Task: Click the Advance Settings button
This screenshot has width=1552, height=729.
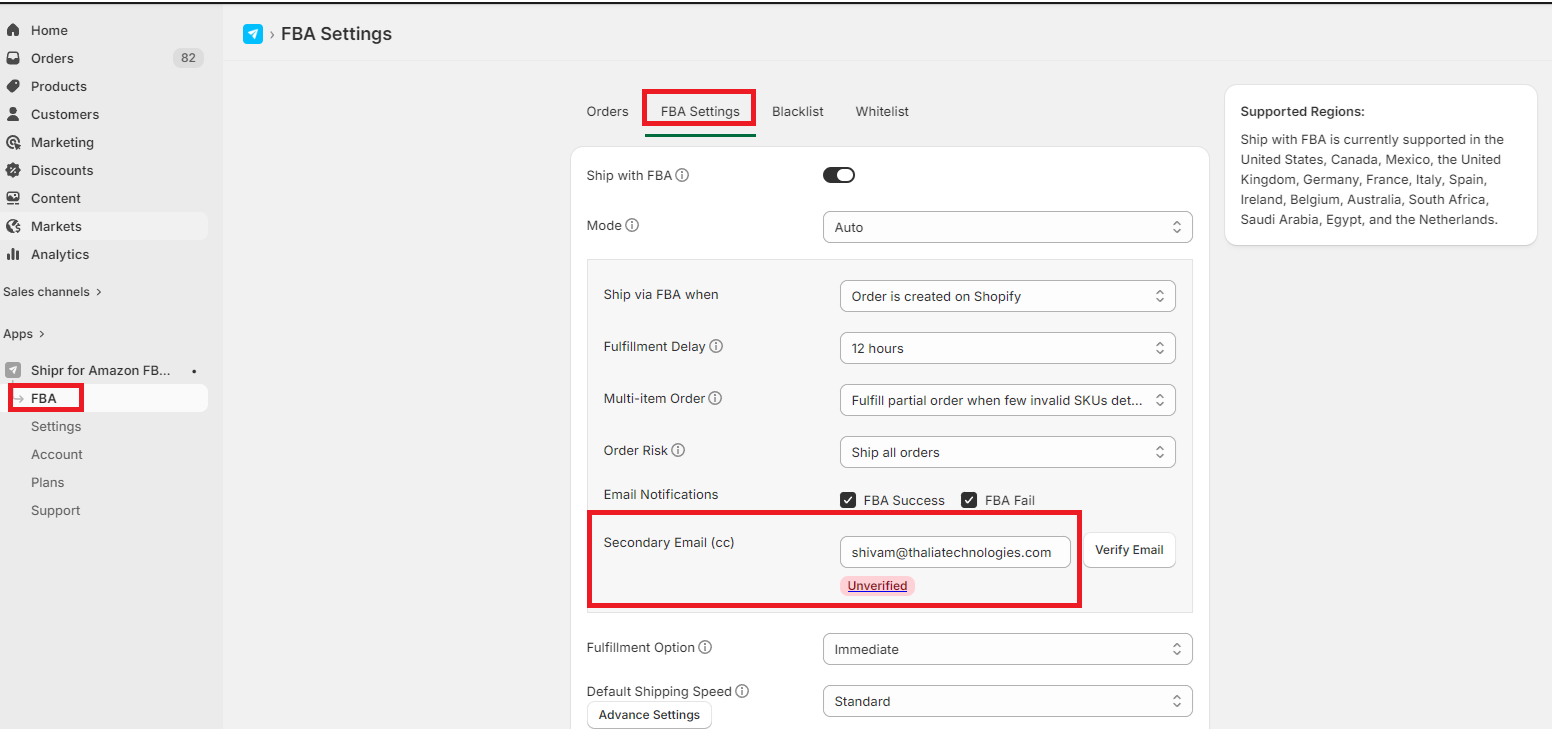Action: (x=649, y=715)
